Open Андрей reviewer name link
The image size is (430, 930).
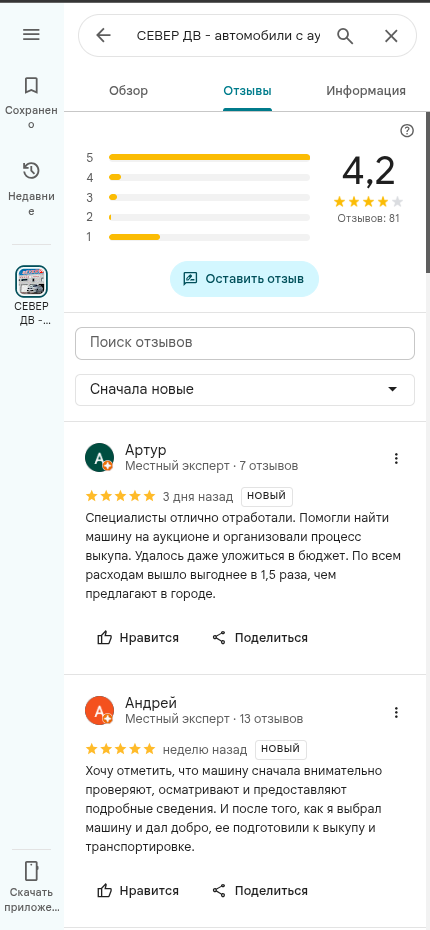click(x=151, y=703)
